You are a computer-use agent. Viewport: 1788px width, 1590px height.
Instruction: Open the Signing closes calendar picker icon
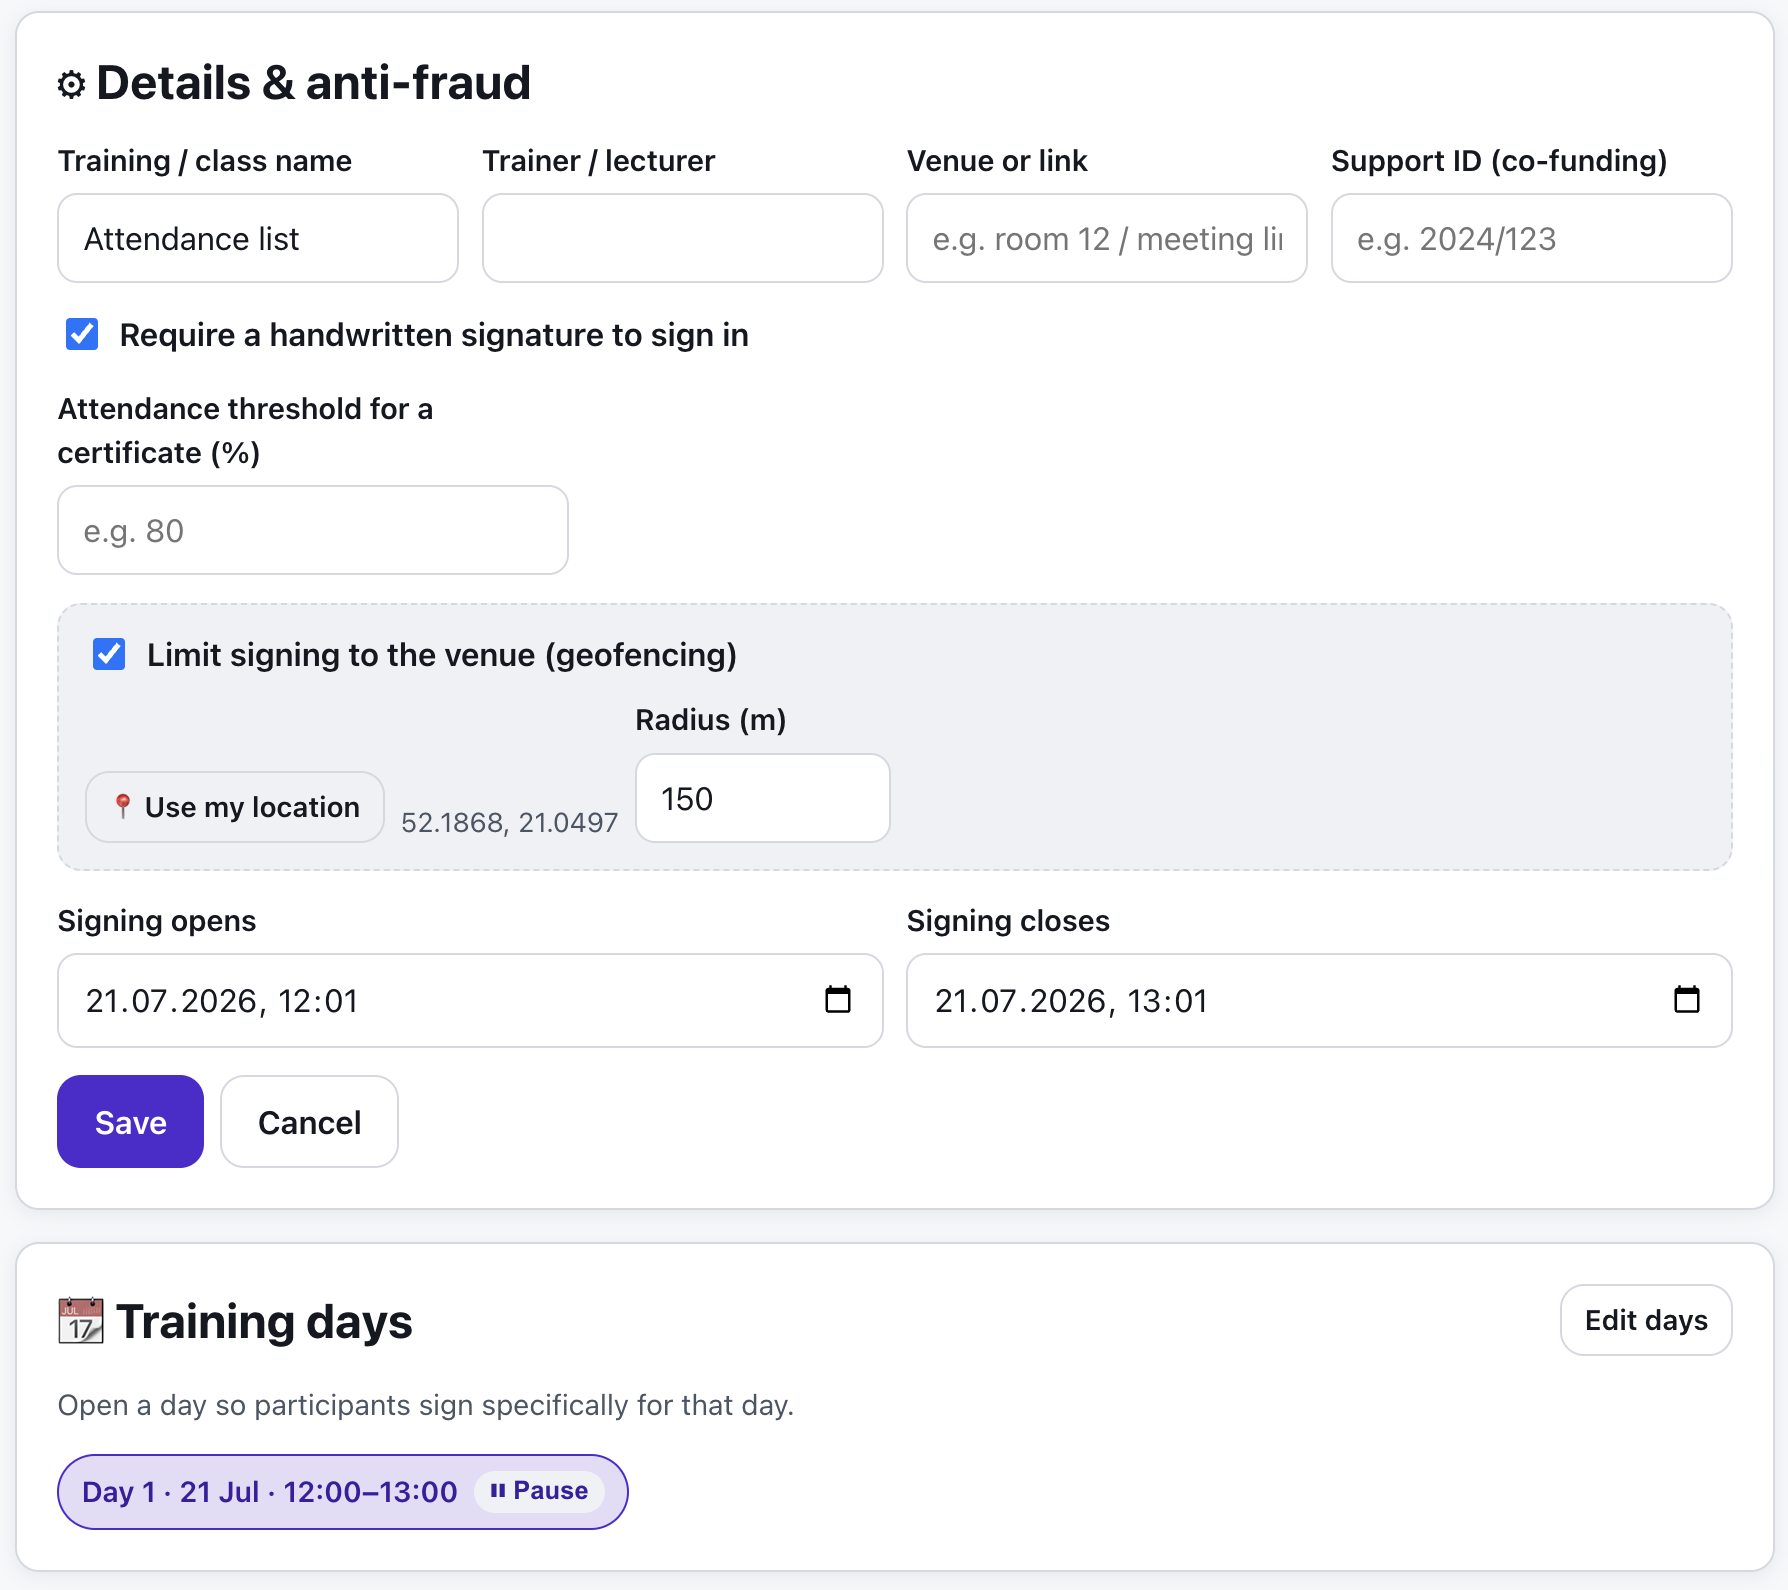click(x=1687, y=999)
